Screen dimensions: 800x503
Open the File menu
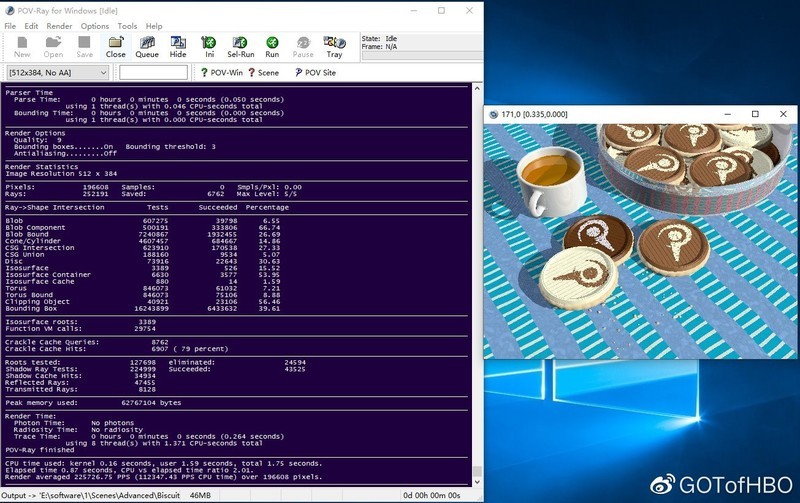11,26
